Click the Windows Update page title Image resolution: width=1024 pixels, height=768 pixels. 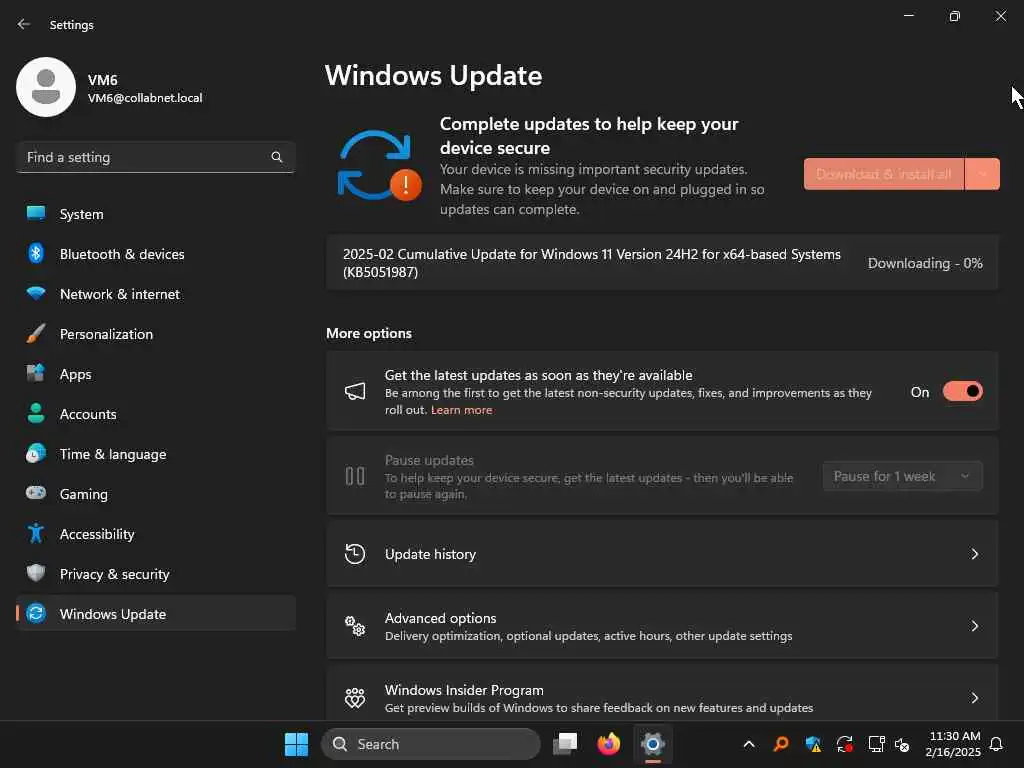433,75
